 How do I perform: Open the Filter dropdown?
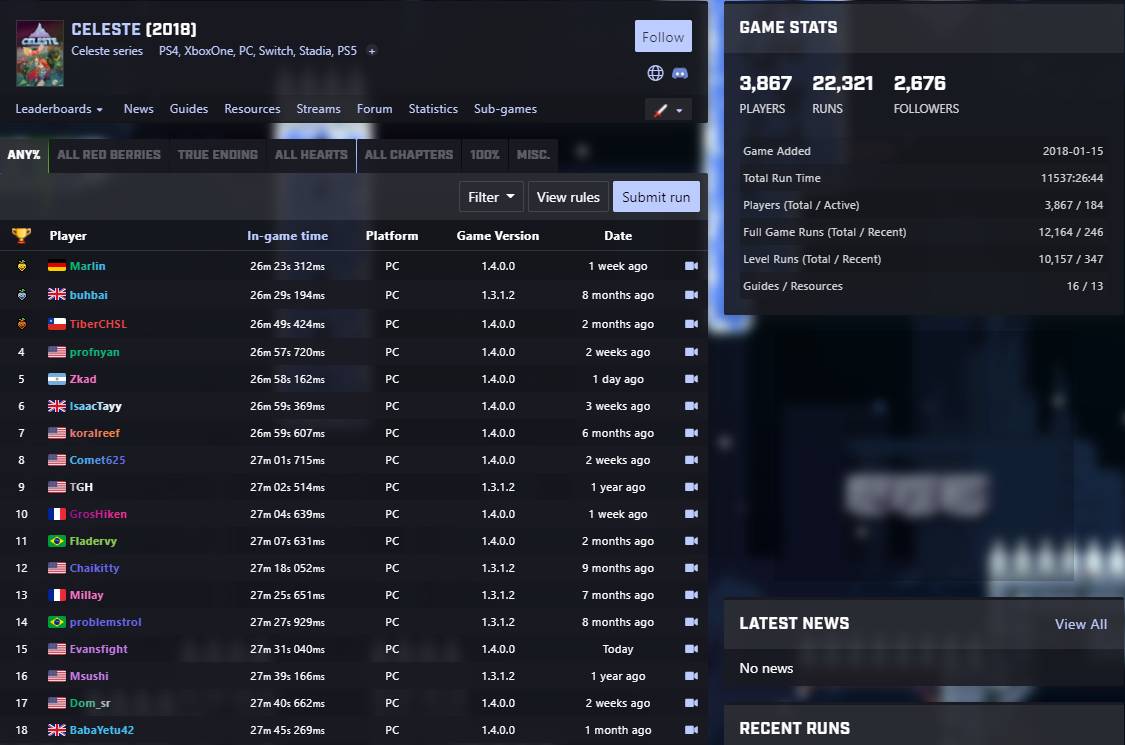pos(491,197)
